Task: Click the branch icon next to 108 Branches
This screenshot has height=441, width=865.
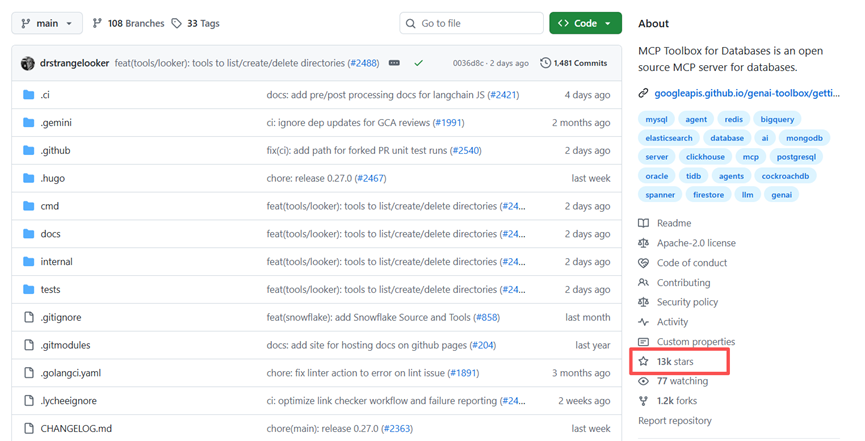Action: [x=97, y=23]
